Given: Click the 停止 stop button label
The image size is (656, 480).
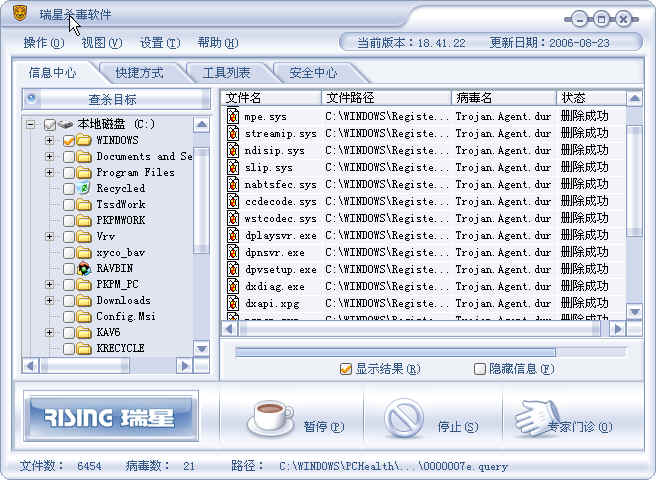Looking at the screenshot, I should [x=457, y=426].
